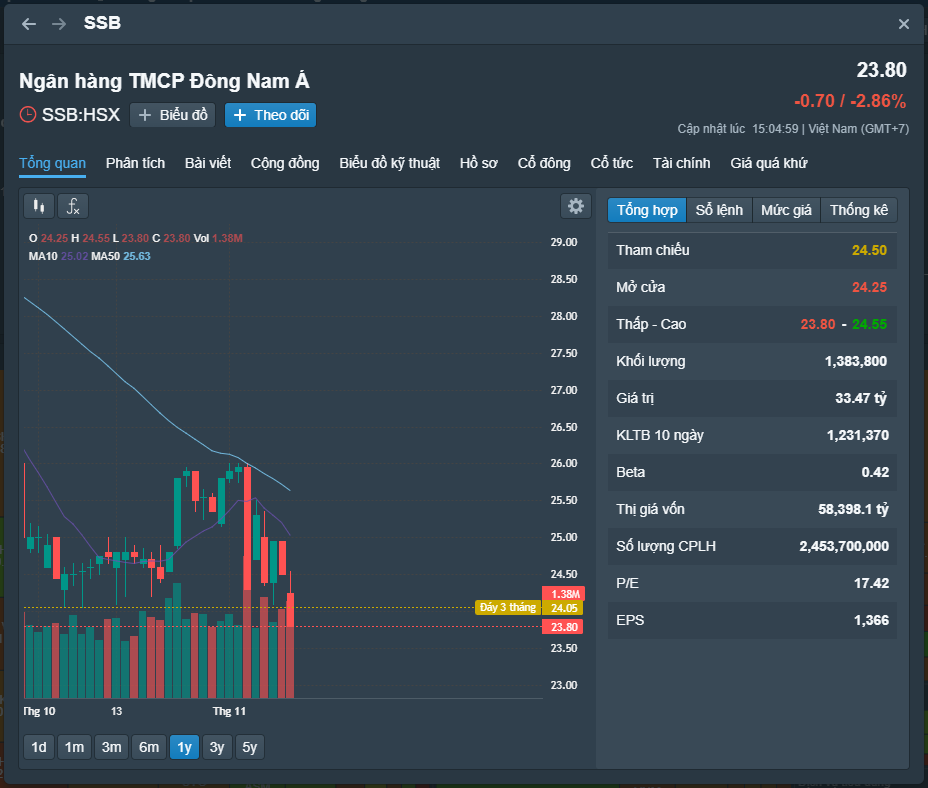This screenshot has height=788, width=928.
Task: Click the clock icon beside SSB:HSX
Action: pyautogui.click(x=28, y=114)
